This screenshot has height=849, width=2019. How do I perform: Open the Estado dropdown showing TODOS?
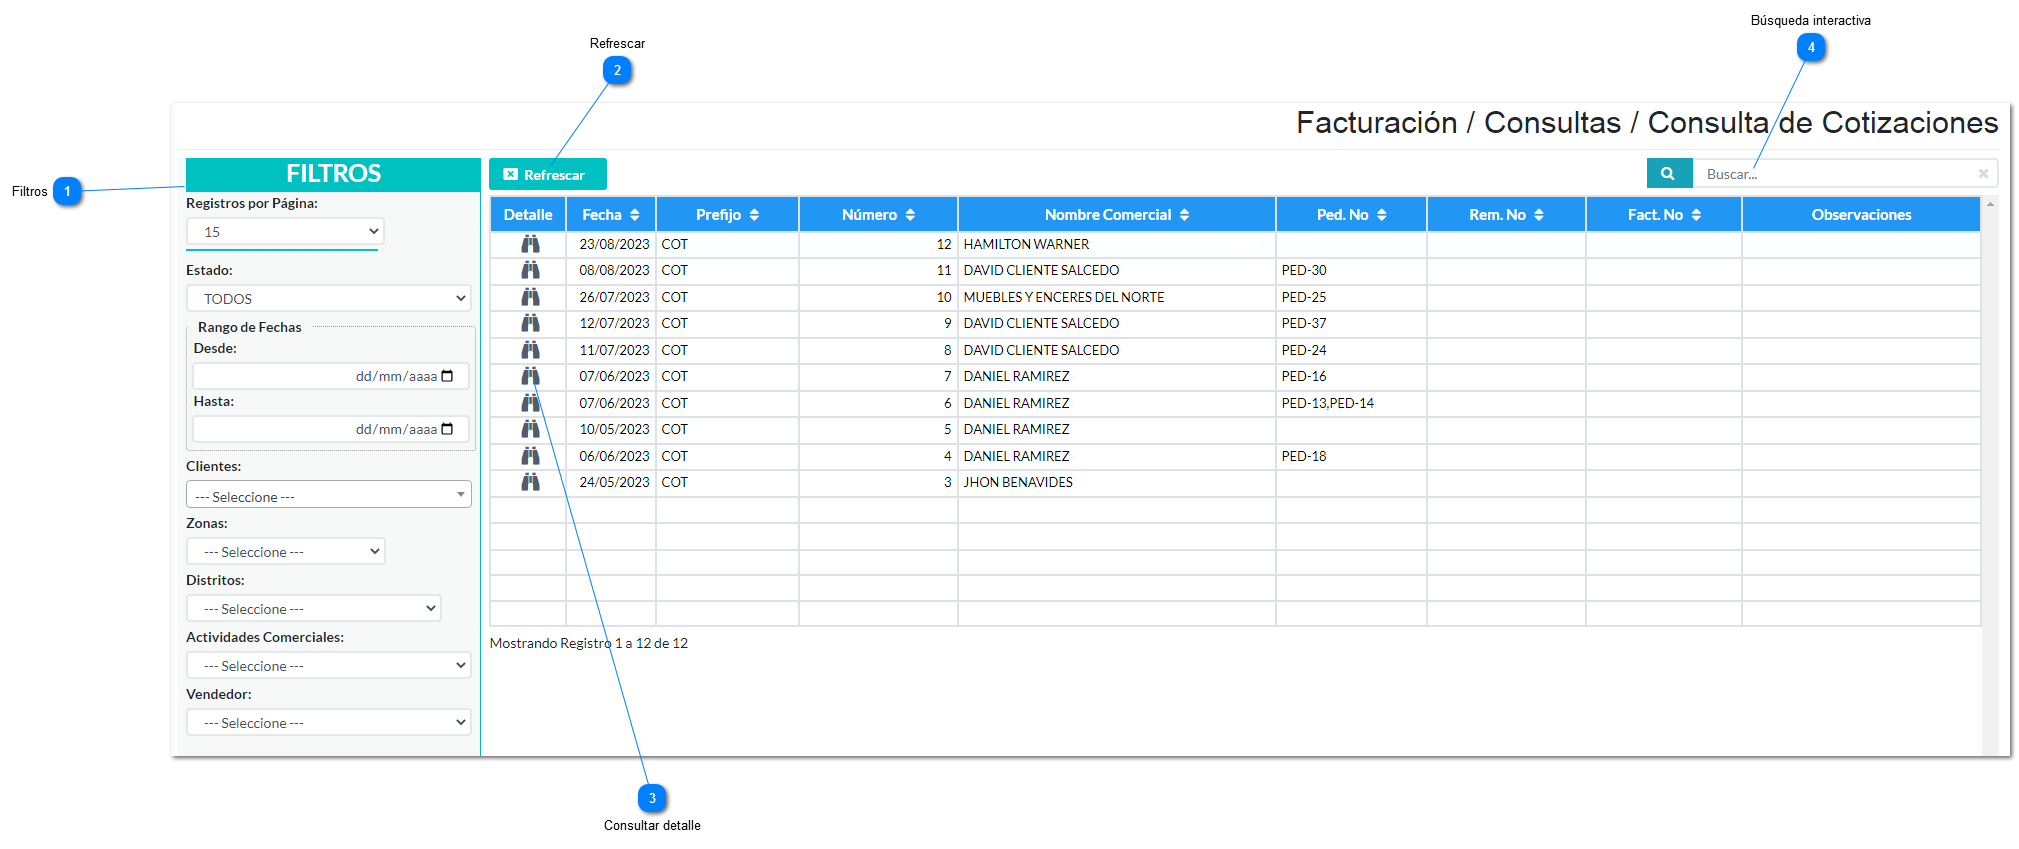[328, 298]
